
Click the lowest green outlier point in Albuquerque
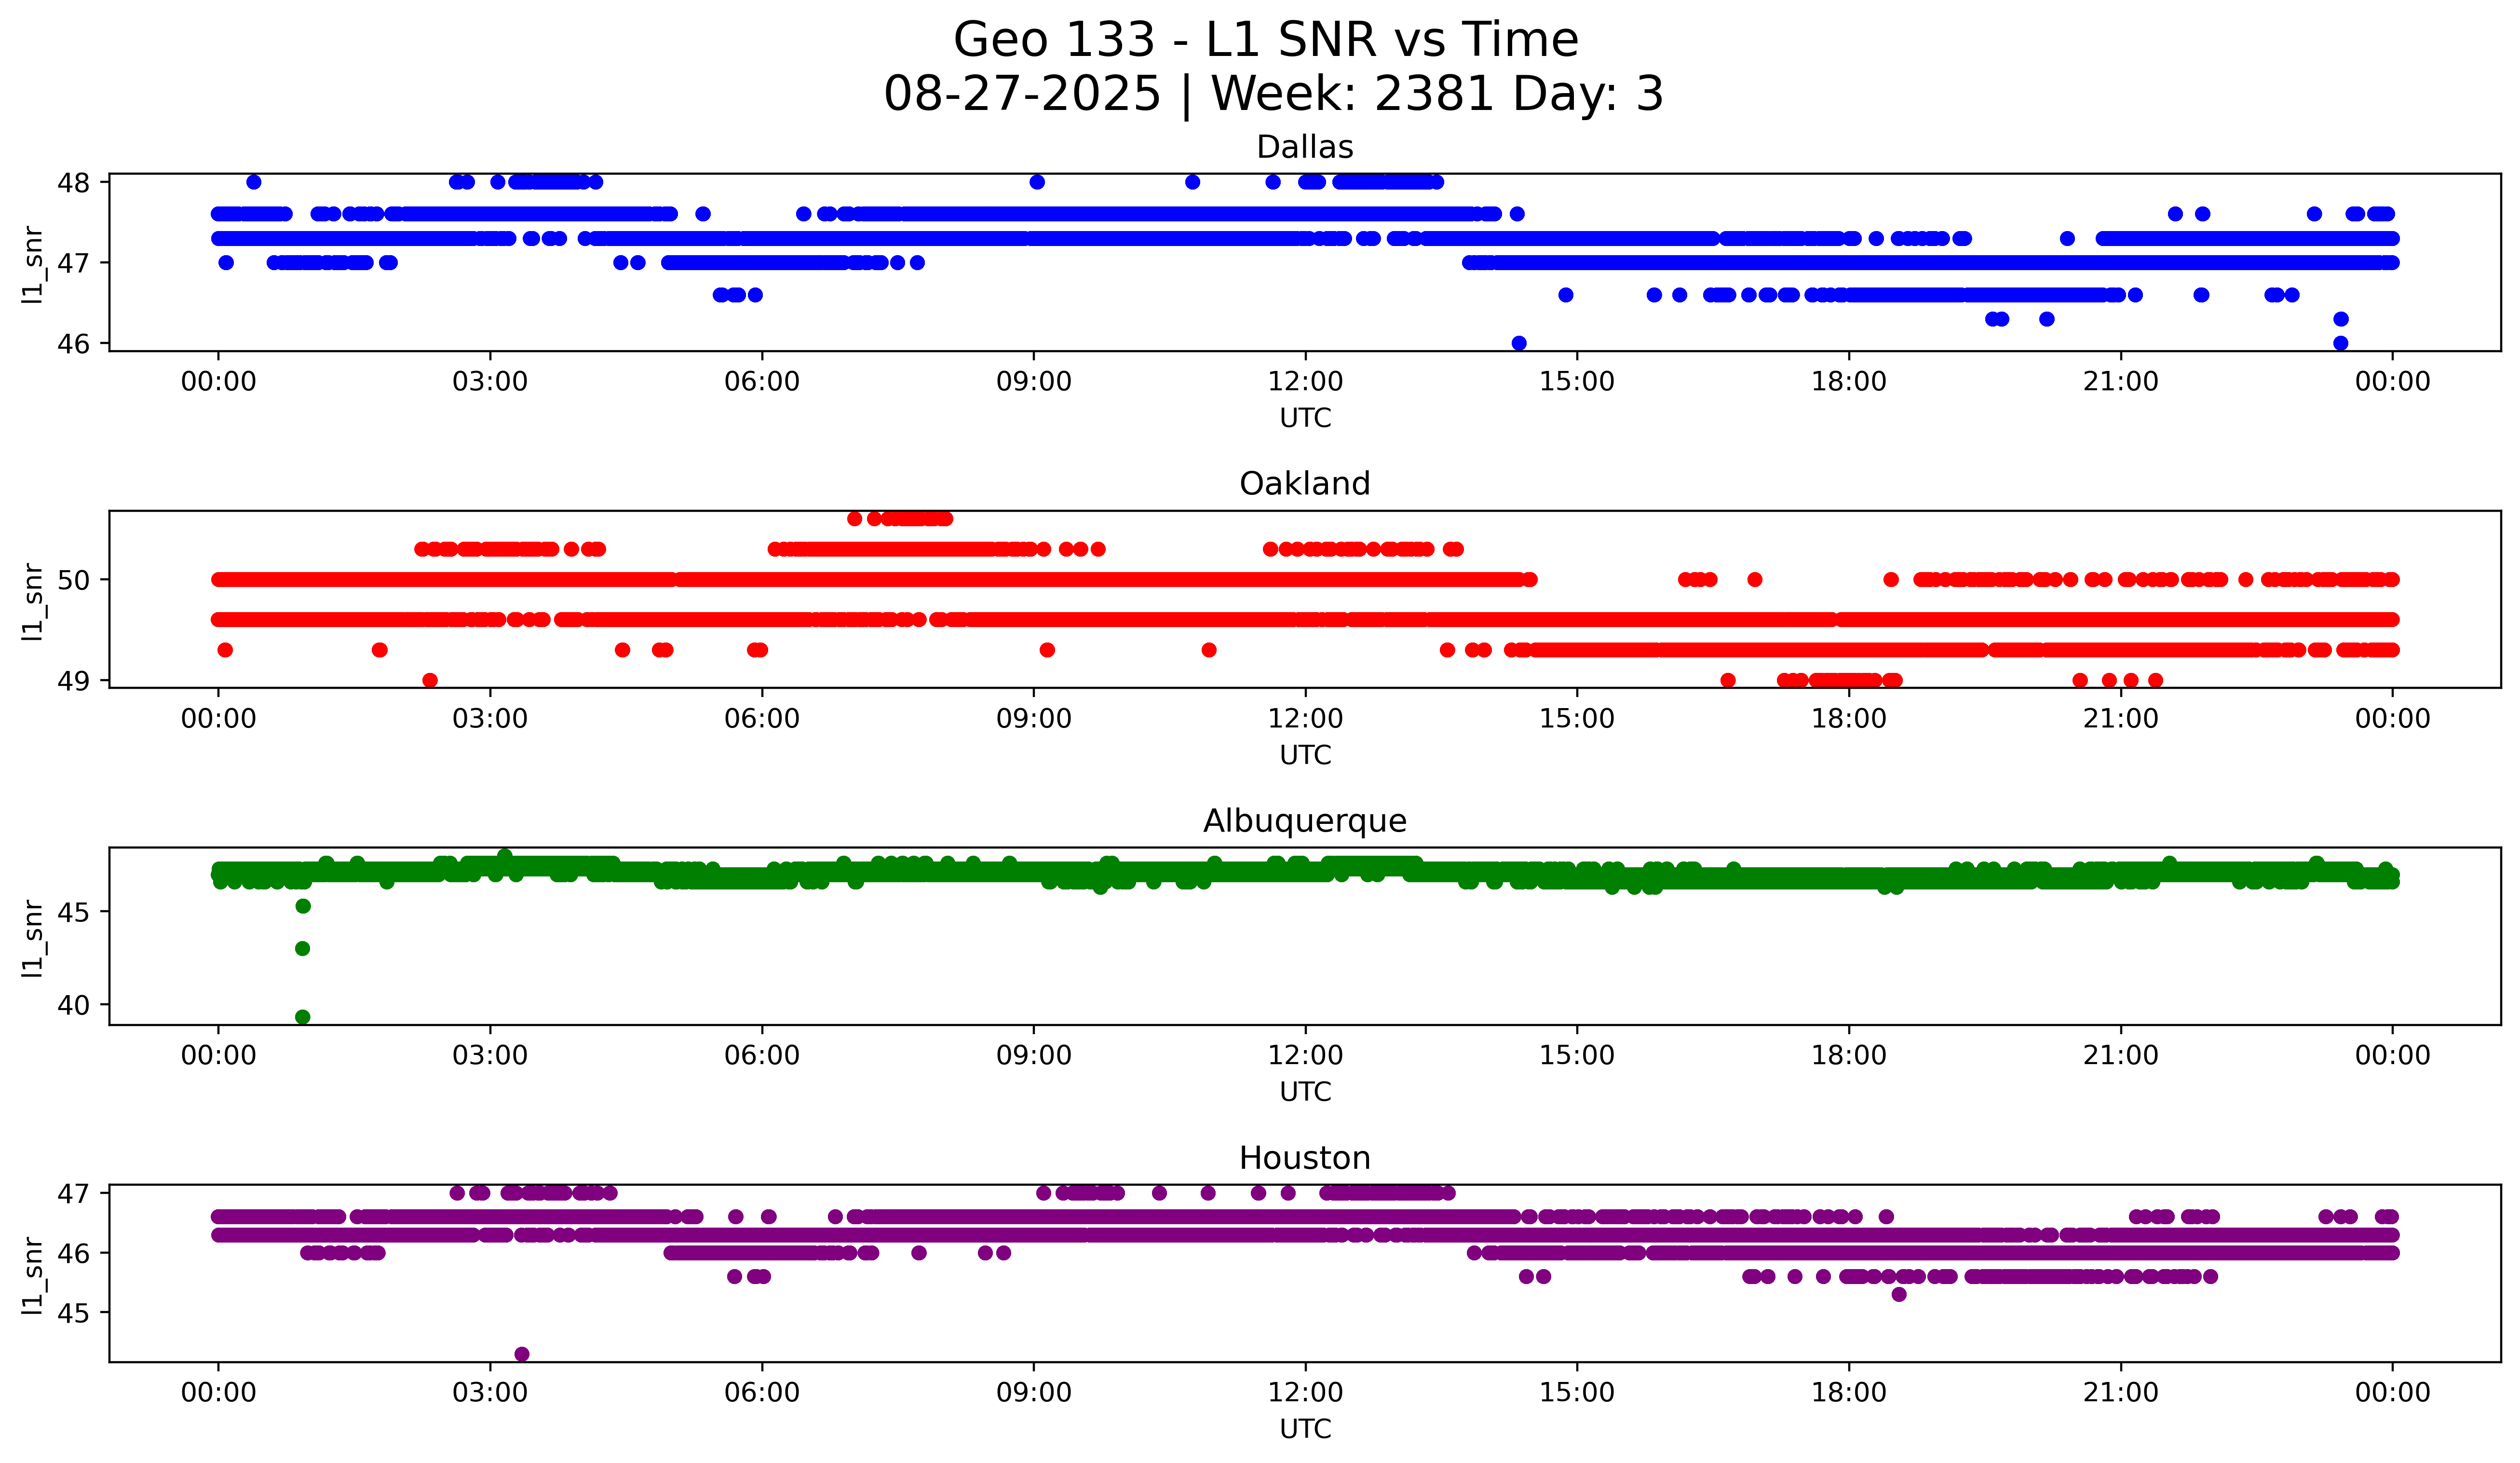point(303,1017)
